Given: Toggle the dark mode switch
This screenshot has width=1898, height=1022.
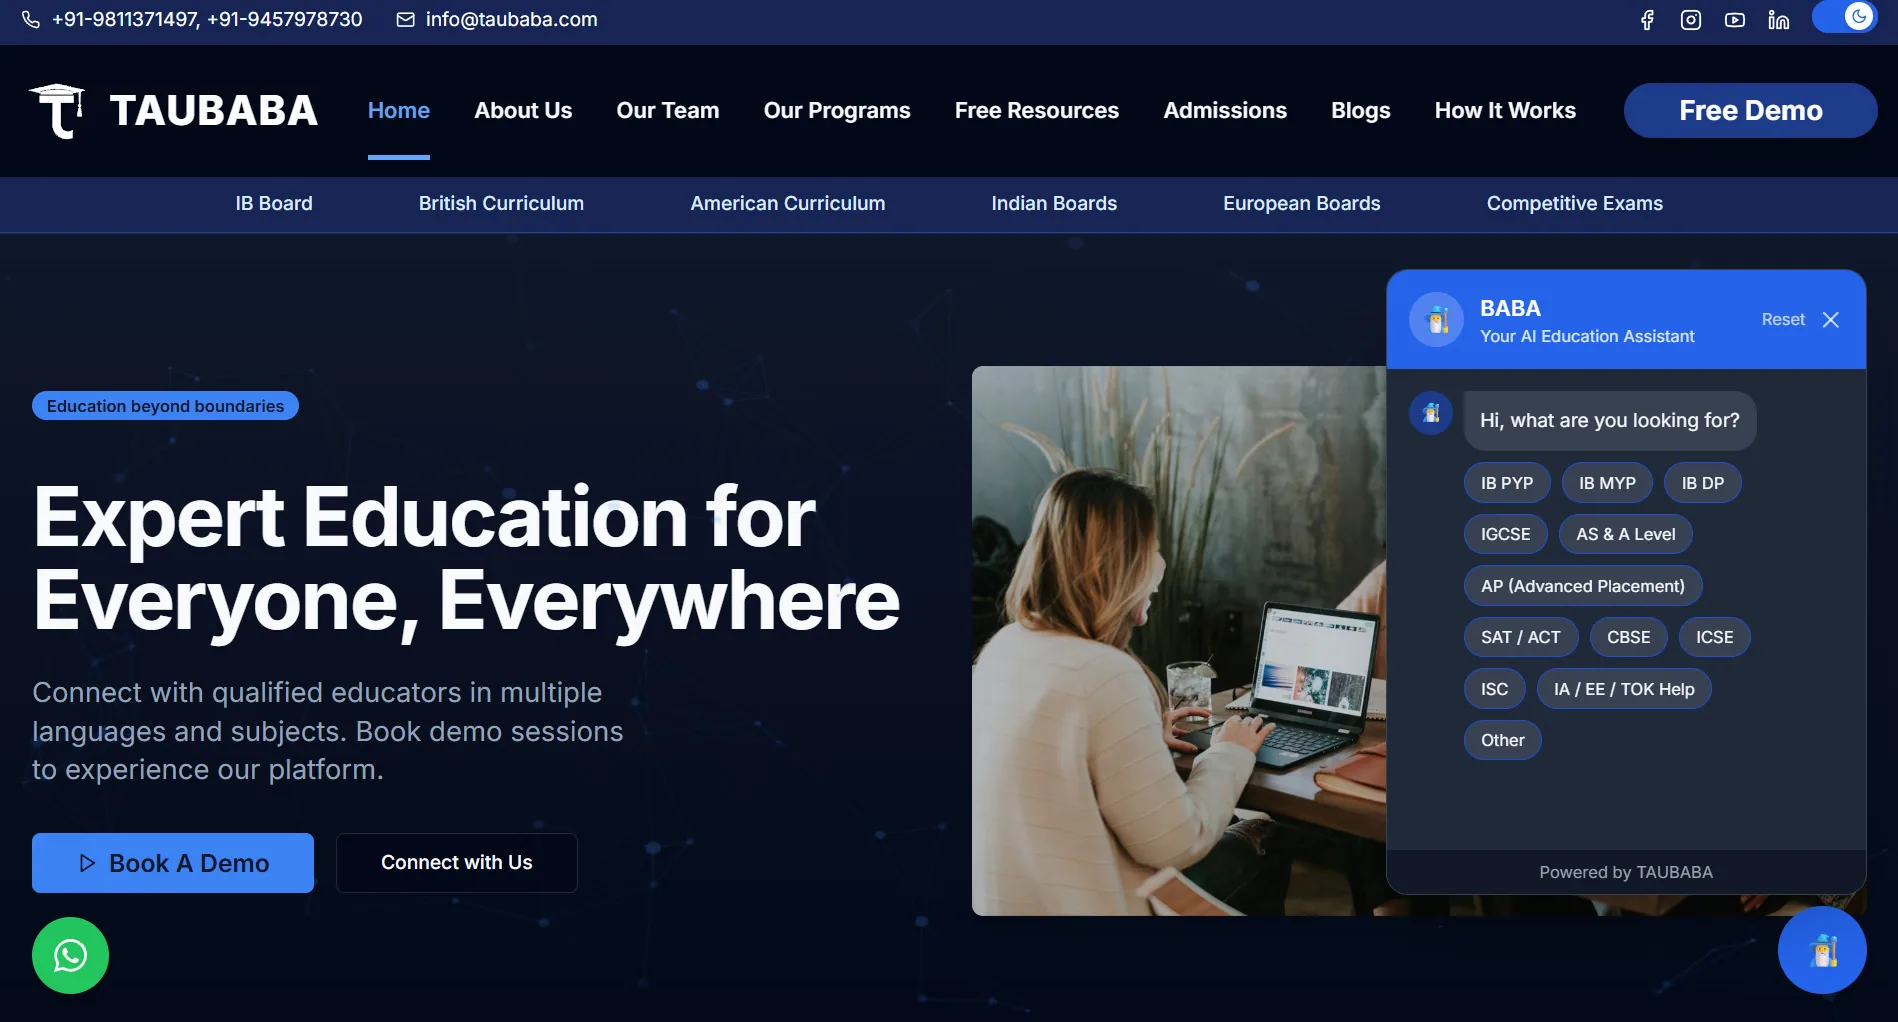Looking at the screenshot, I should [1845, 17].
